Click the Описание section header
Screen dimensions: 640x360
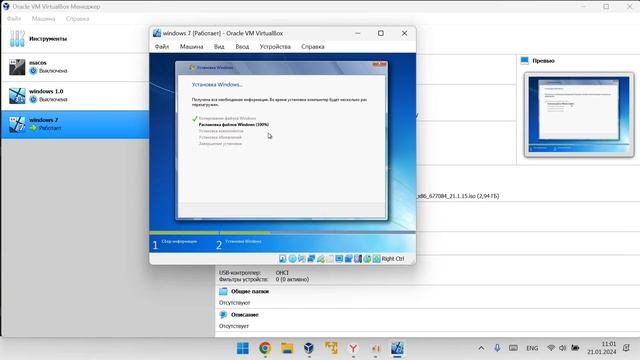pyautogui.click(x=245, y=315)
